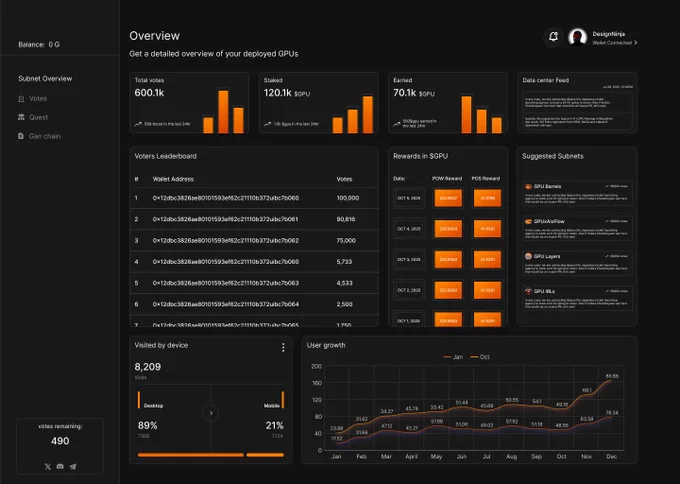
Task: Click the trend arrow in Earned card
Action: (x=397, y=124)
